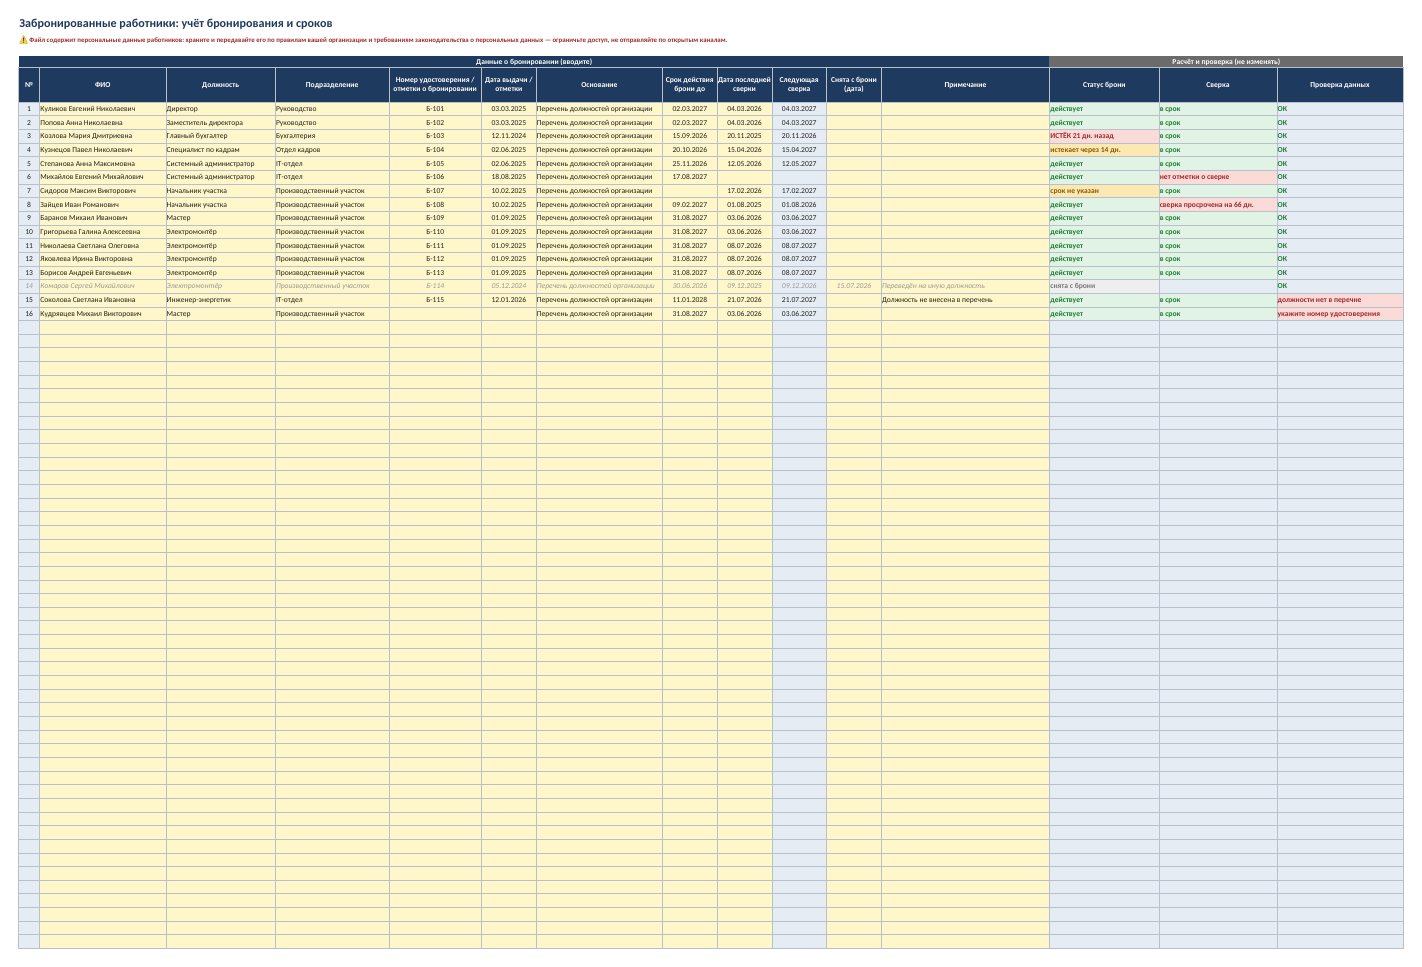Click the 'Проверка данных' column header

(x=1340, y=85)
